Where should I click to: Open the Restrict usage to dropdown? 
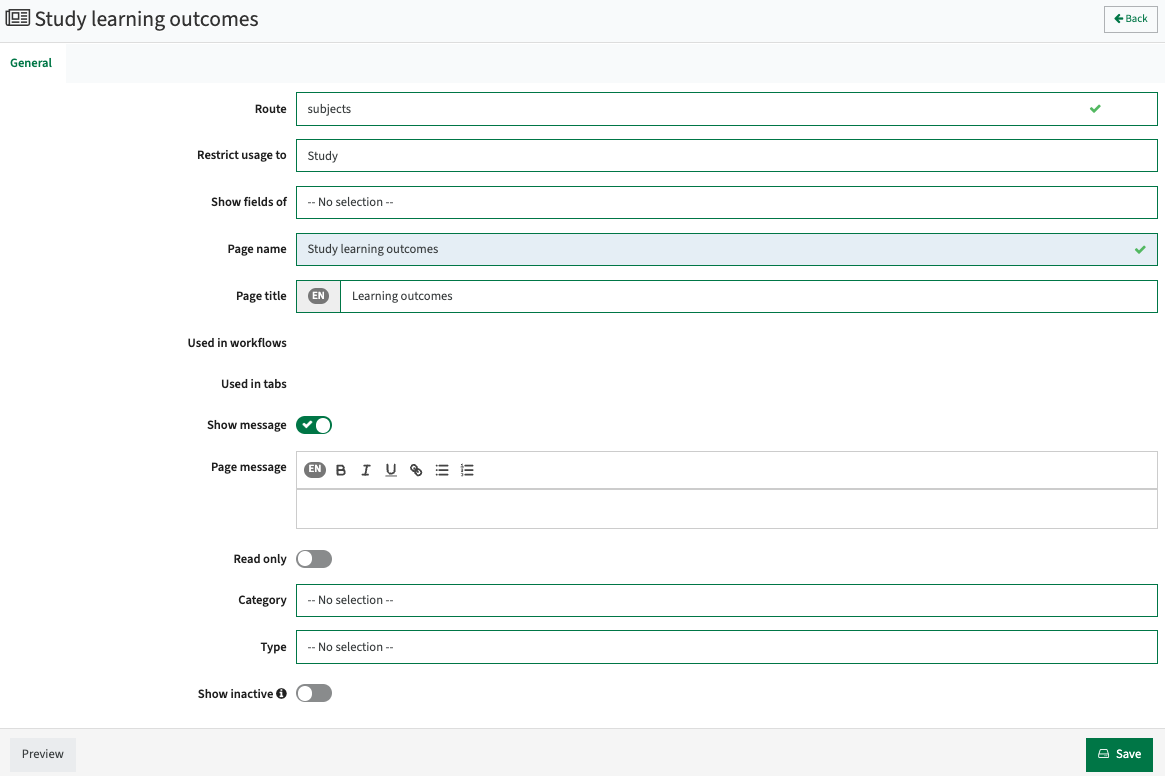point(727,155)
